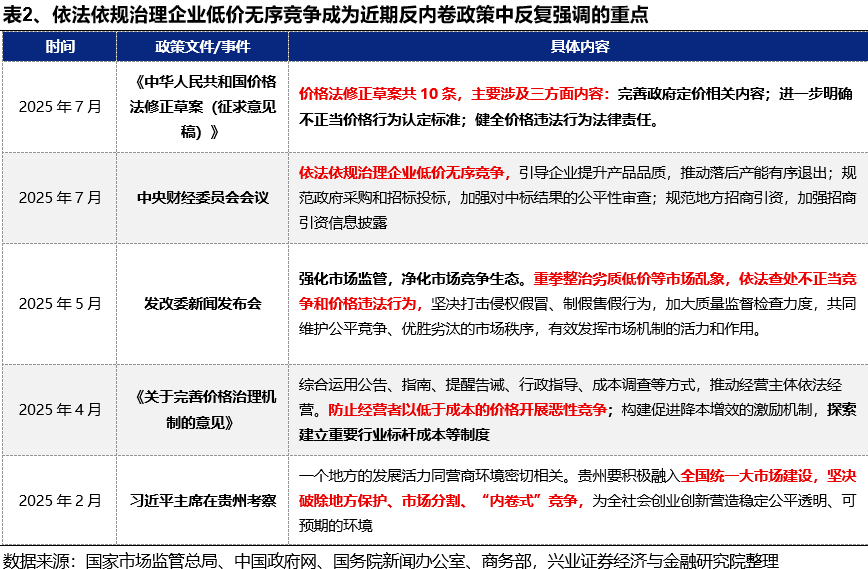
Task: Click red text 防止经营者以低于成本的价格开展恶性竞争
Action: [468, 410]
